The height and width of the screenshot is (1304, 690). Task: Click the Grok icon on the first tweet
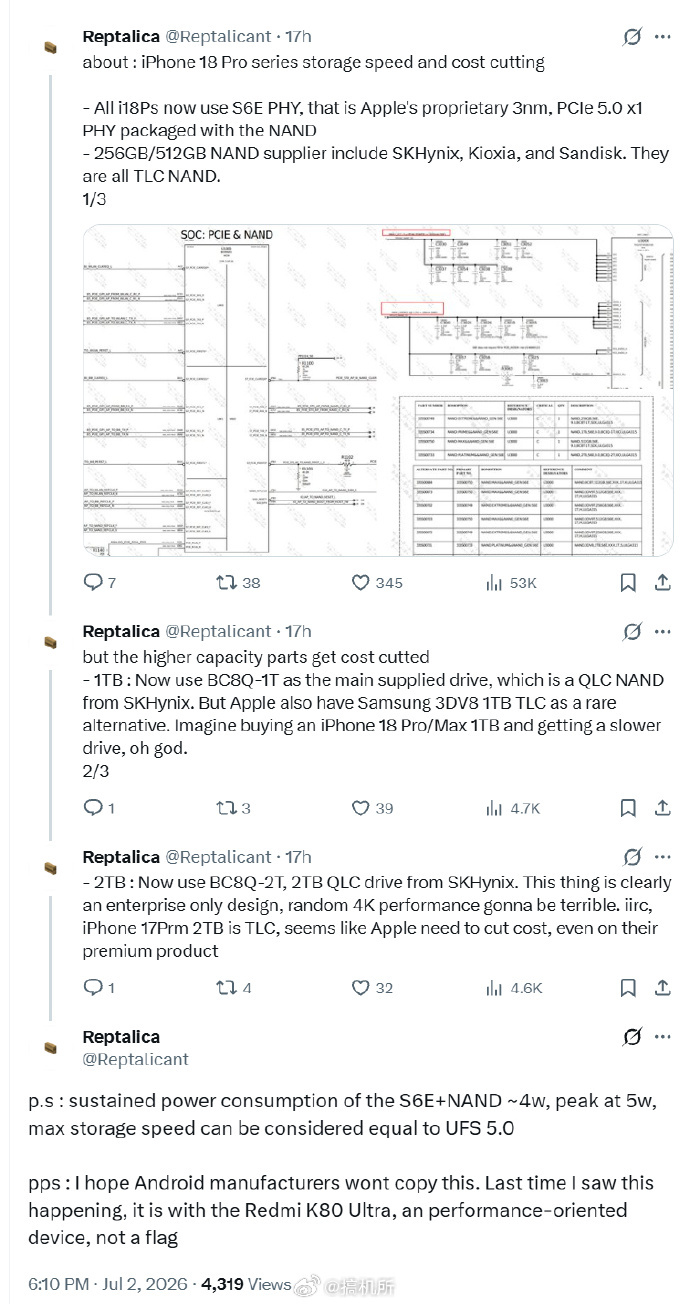[x=632, y=37]
